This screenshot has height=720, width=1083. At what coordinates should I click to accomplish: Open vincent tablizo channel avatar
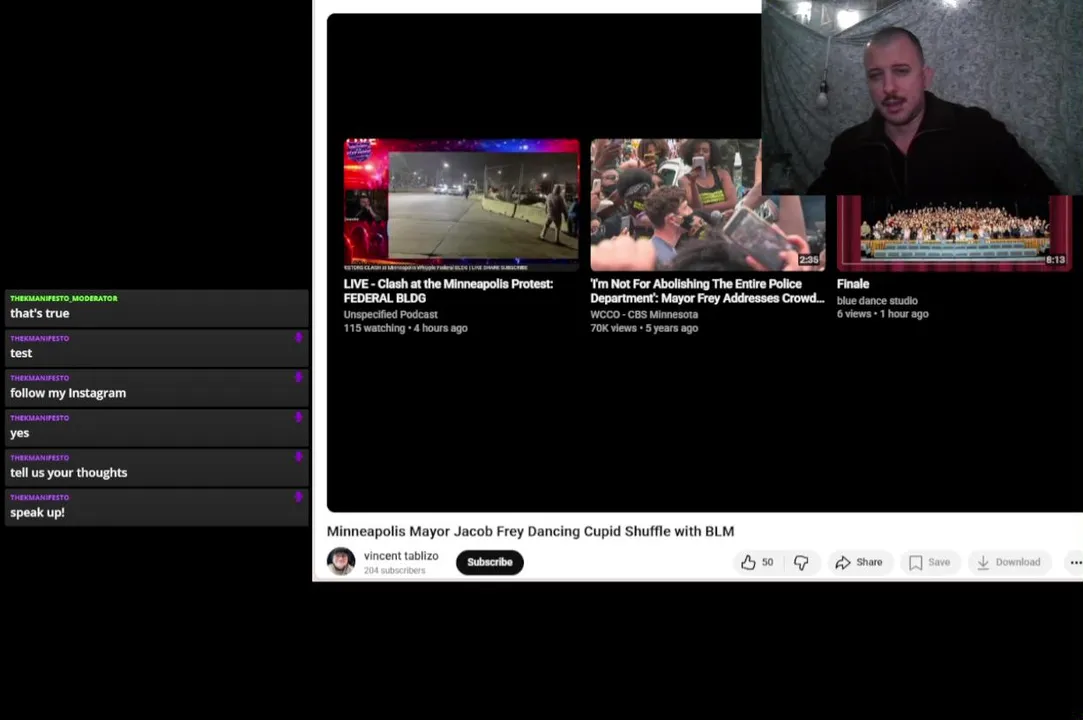(341, 561)
